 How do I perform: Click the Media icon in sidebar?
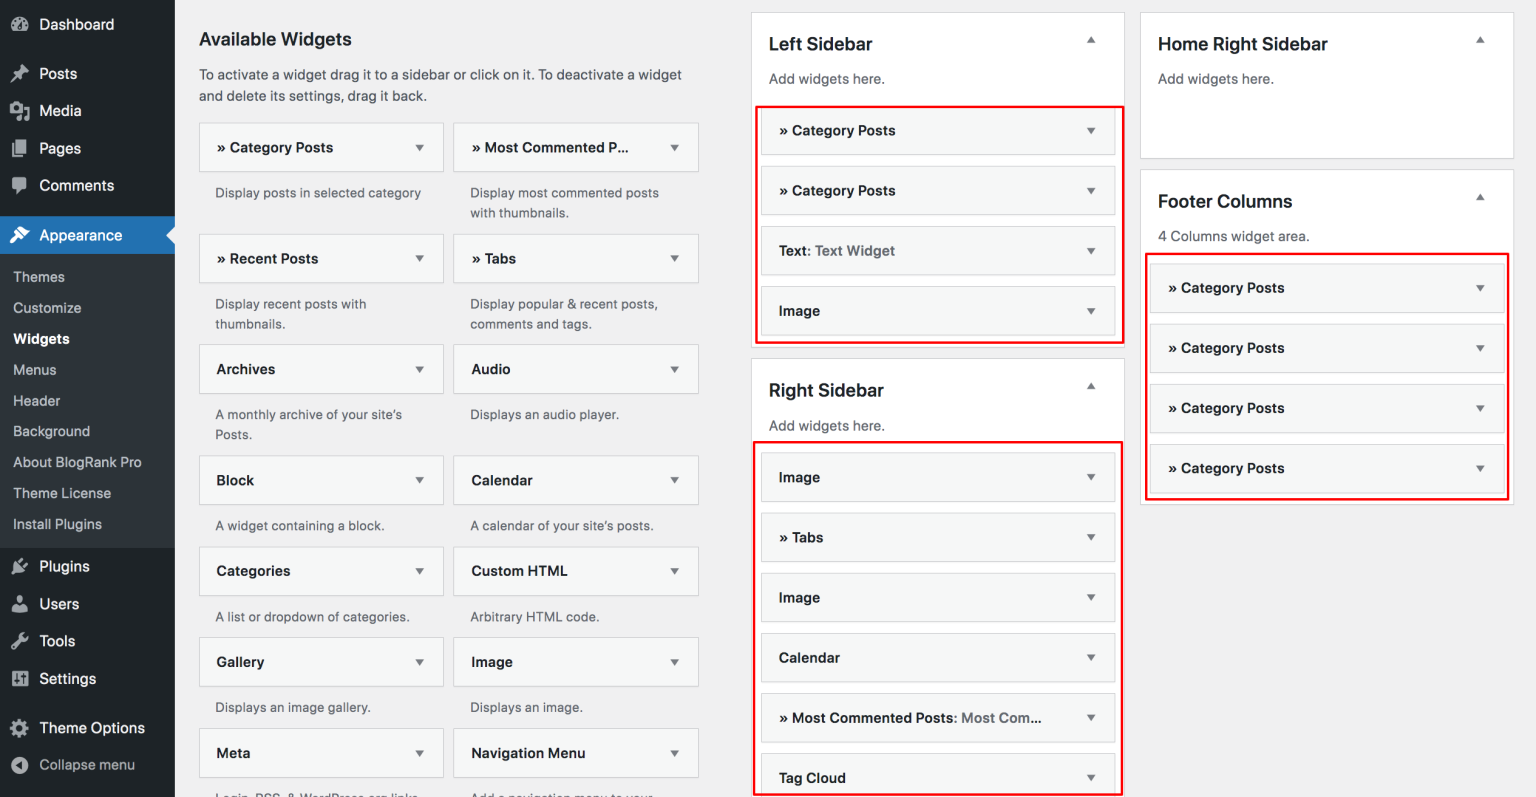19,111
